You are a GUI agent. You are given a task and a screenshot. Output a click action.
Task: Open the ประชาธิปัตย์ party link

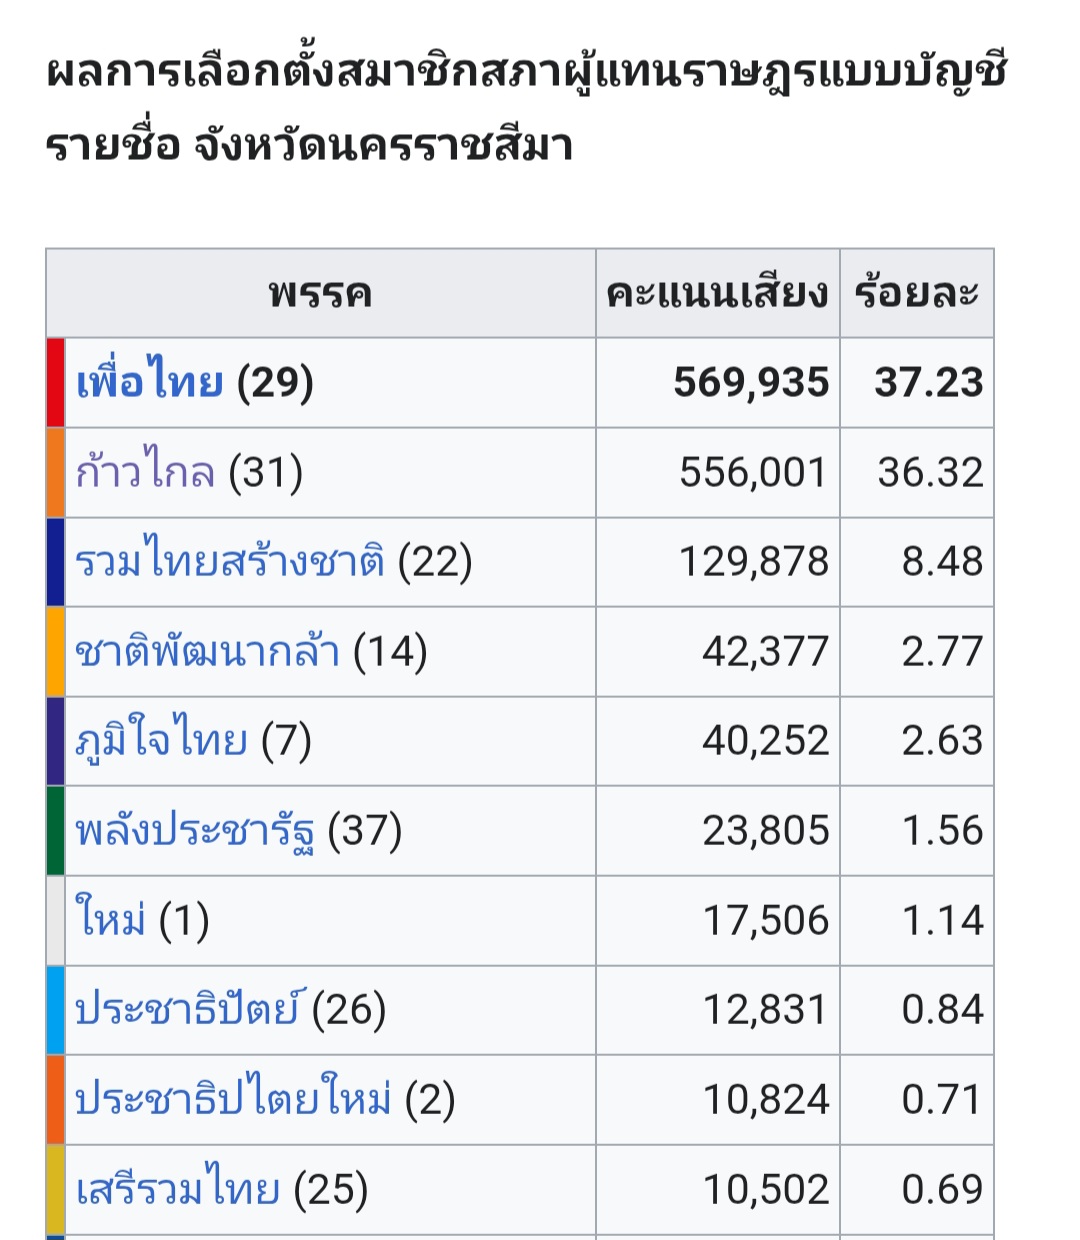coord(187,1010)
